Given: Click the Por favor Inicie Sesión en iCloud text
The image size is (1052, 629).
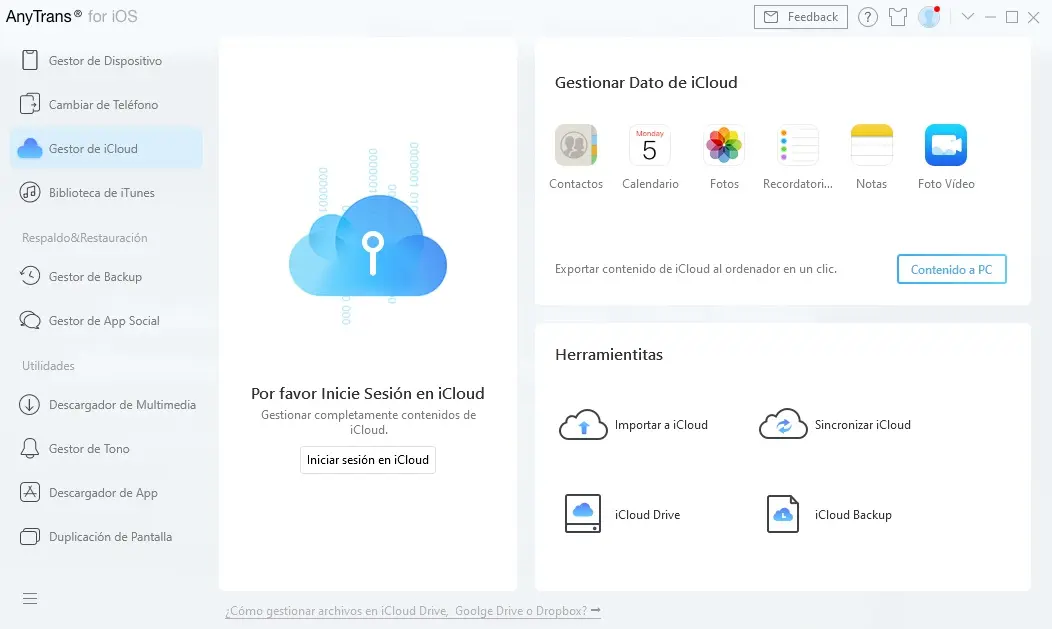Looking at the screenshot, I should (368, 393).
